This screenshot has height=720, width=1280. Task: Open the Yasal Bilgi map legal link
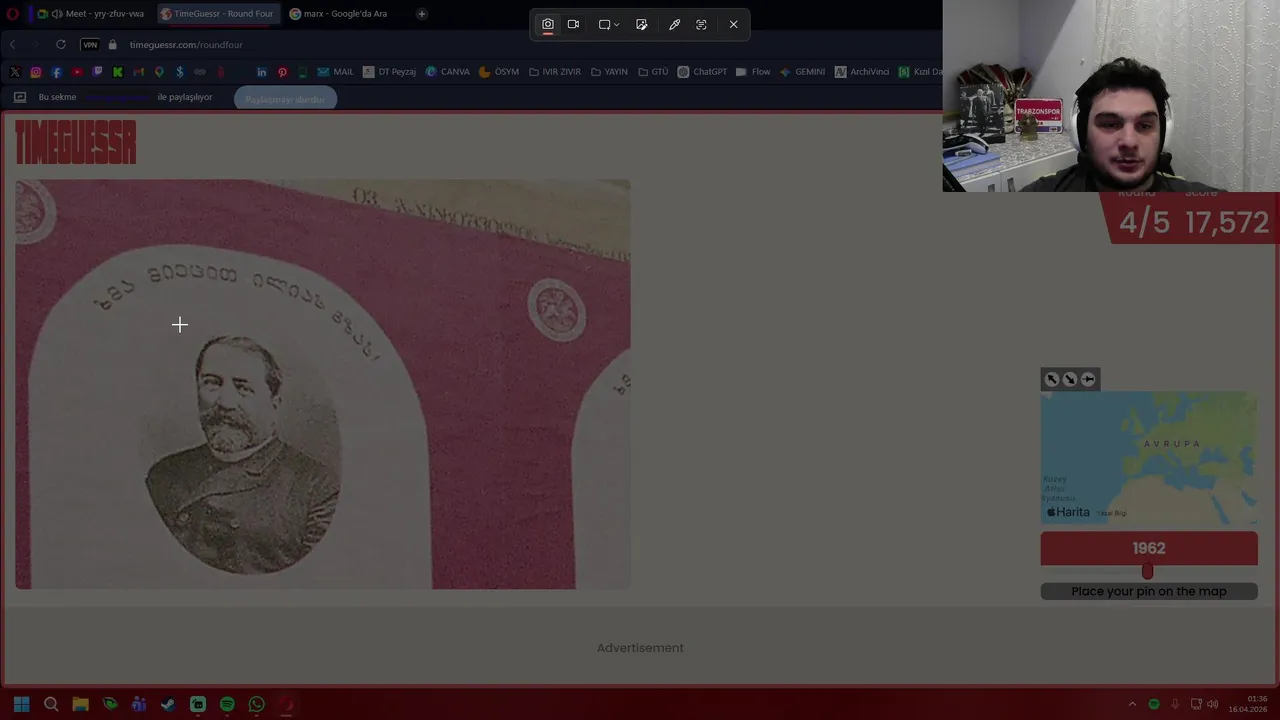click(x=1111, y=513)
